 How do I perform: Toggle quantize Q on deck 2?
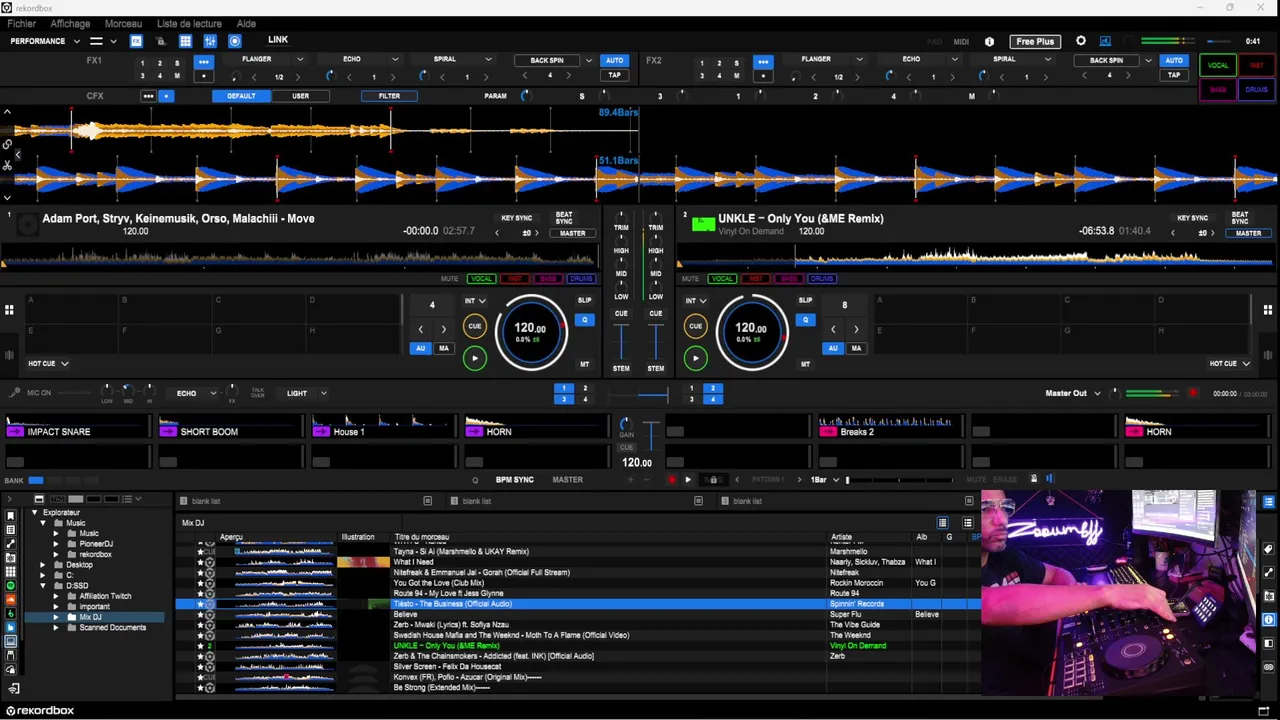(805, 320)
